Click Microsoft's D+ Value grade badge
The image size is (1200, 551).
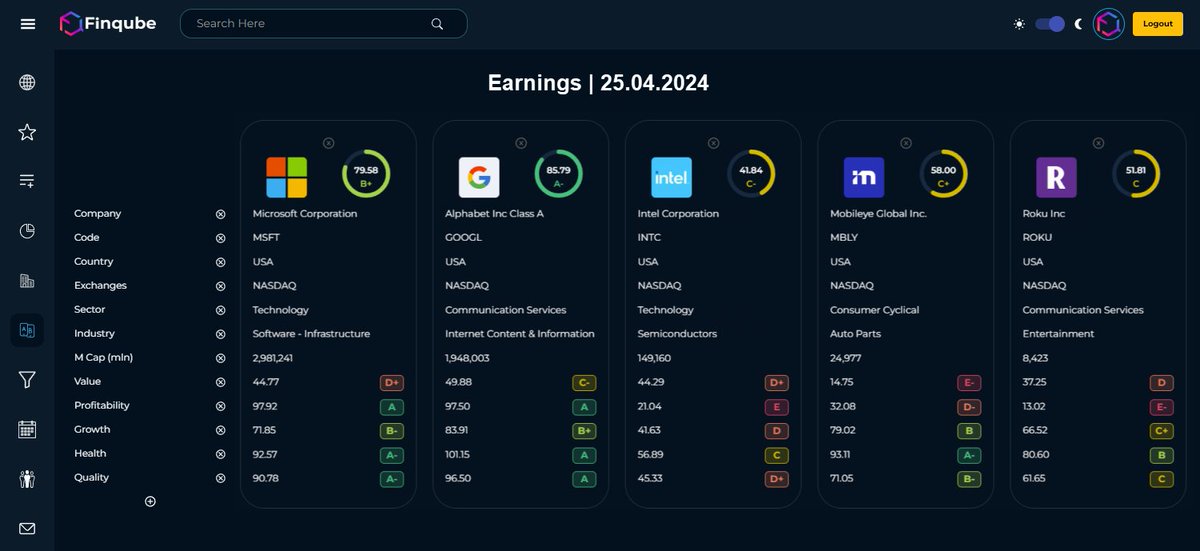pyautogui.click(x=391, y=382)
